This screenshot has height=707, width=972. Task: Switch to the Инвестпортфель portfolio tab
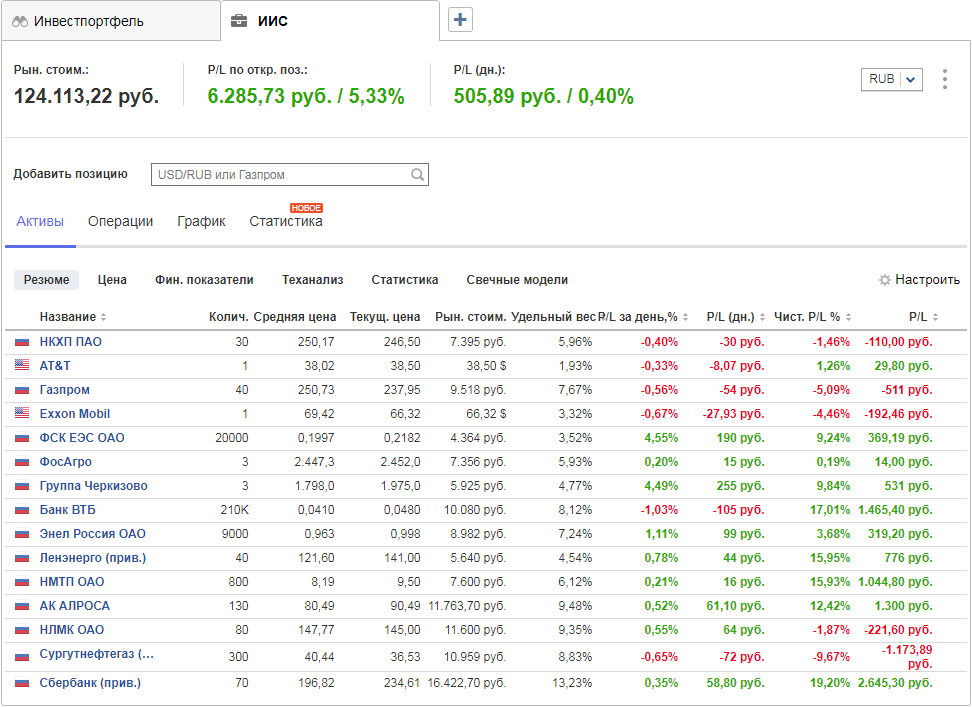111,21
